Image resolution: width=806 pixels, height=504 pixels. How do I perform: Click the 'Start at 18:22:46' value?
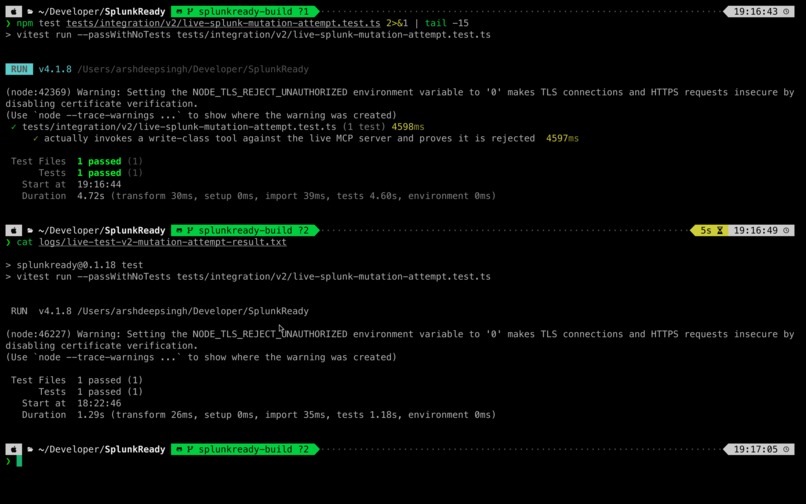99,404
